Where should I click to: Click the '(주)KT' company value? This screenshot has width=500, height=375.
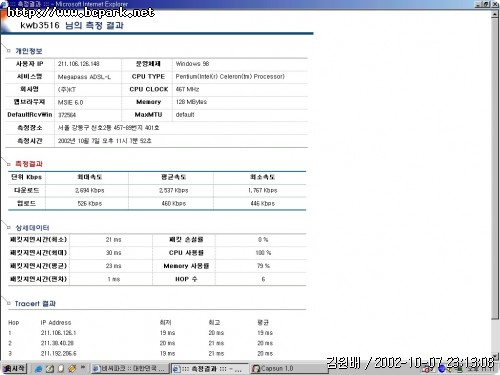click(67, 89)
